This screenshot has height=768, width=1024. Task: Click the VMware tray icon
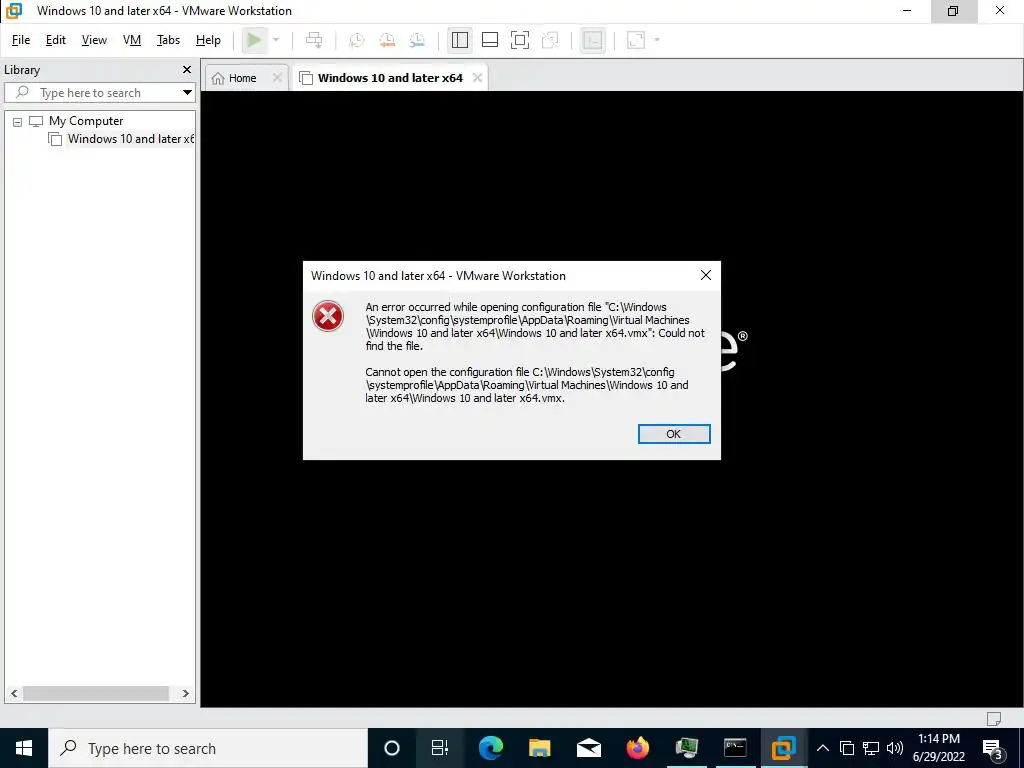coord(847,748)
